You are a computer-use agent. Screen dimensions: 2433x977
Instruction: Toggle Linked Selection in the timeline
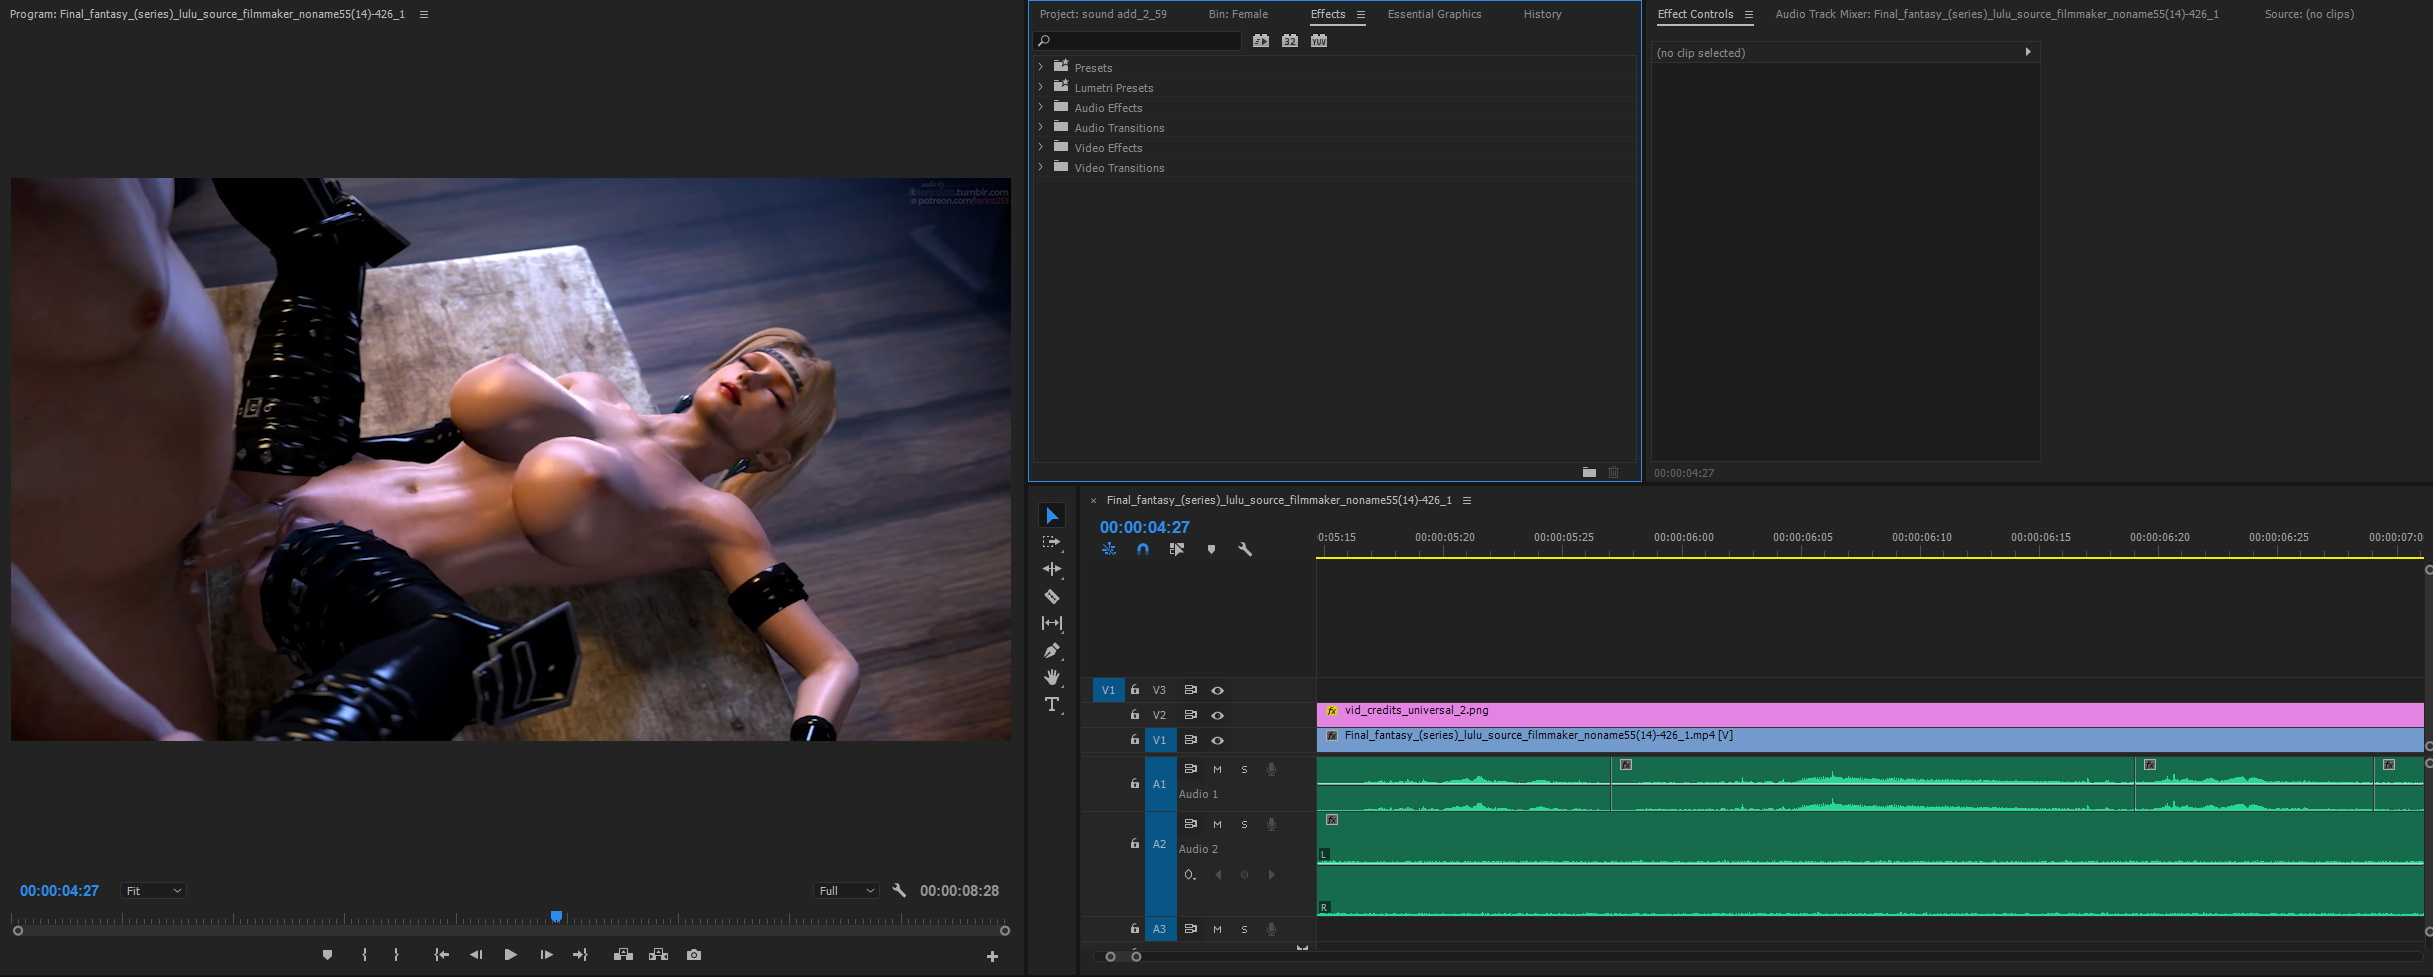click(1177, 549)
